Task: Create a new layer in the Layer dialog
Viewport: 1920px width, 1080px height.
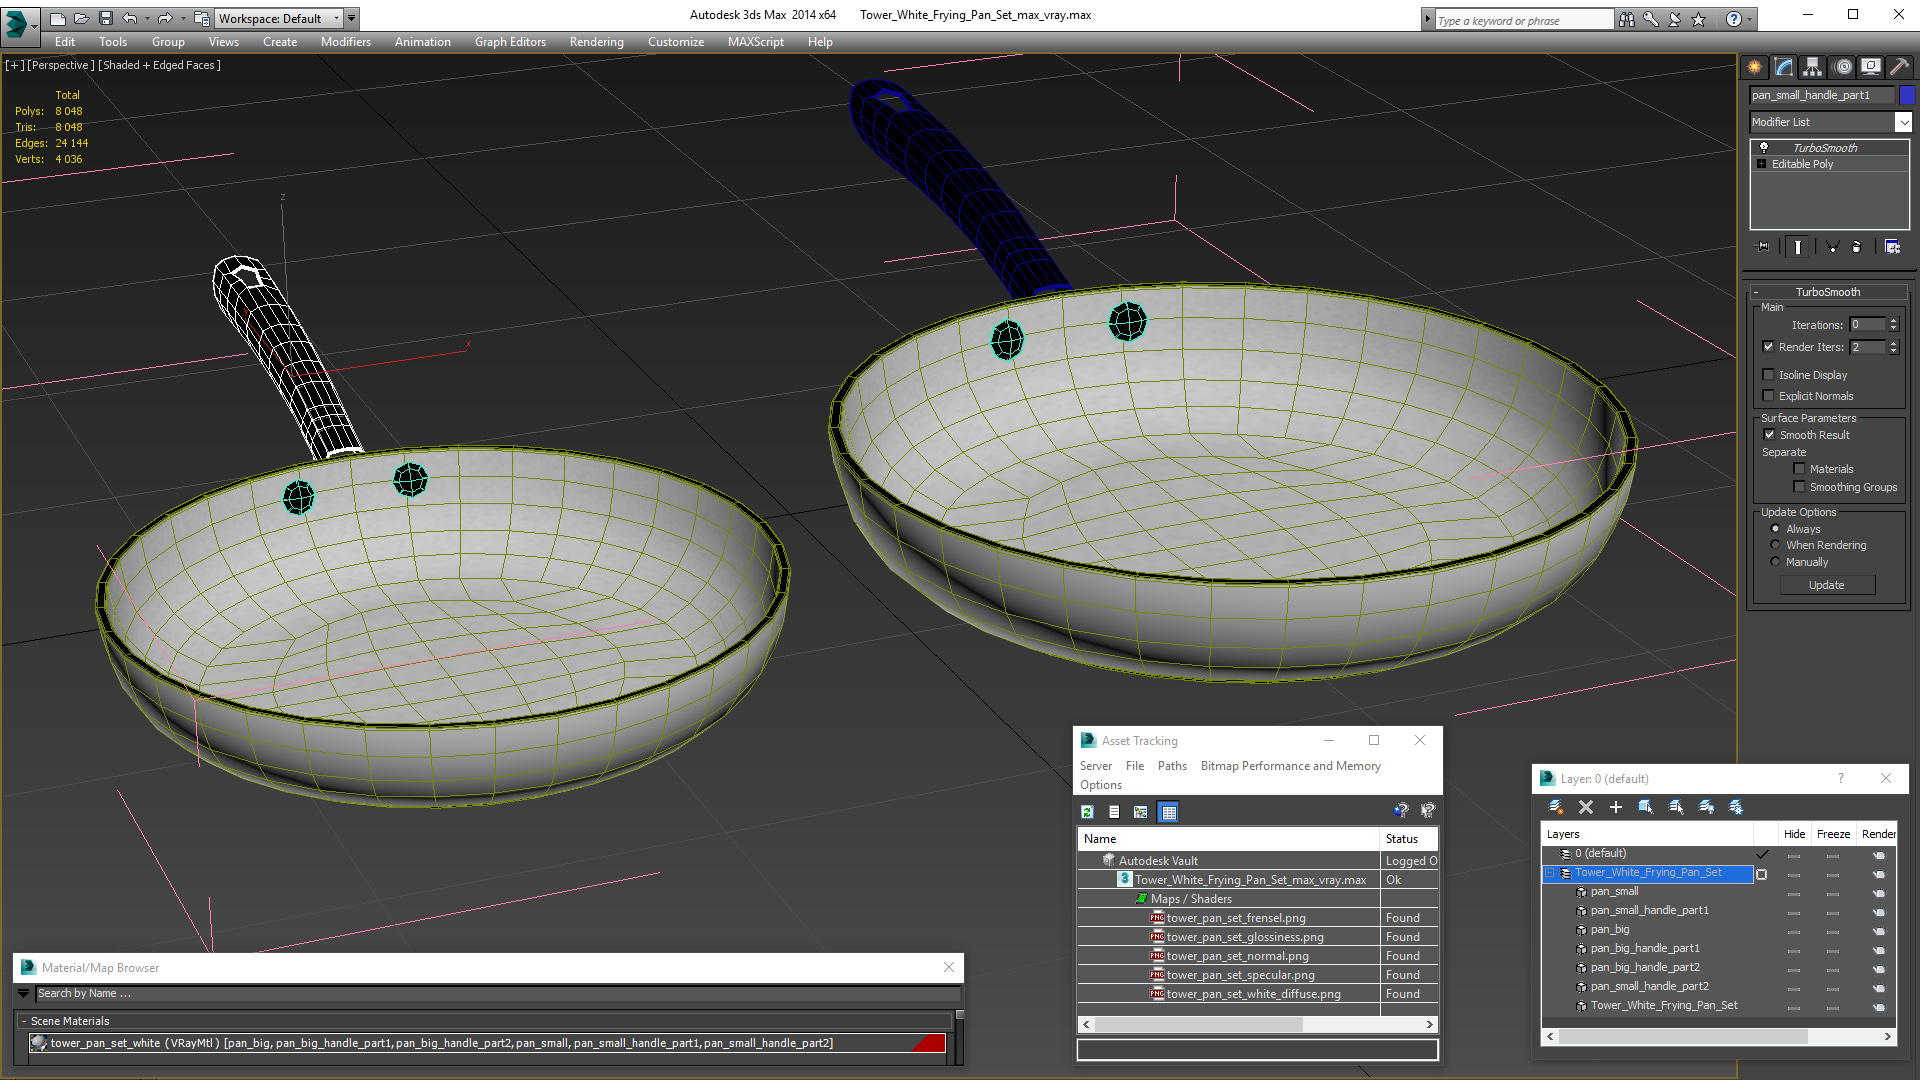Action: pos(1555,807)
